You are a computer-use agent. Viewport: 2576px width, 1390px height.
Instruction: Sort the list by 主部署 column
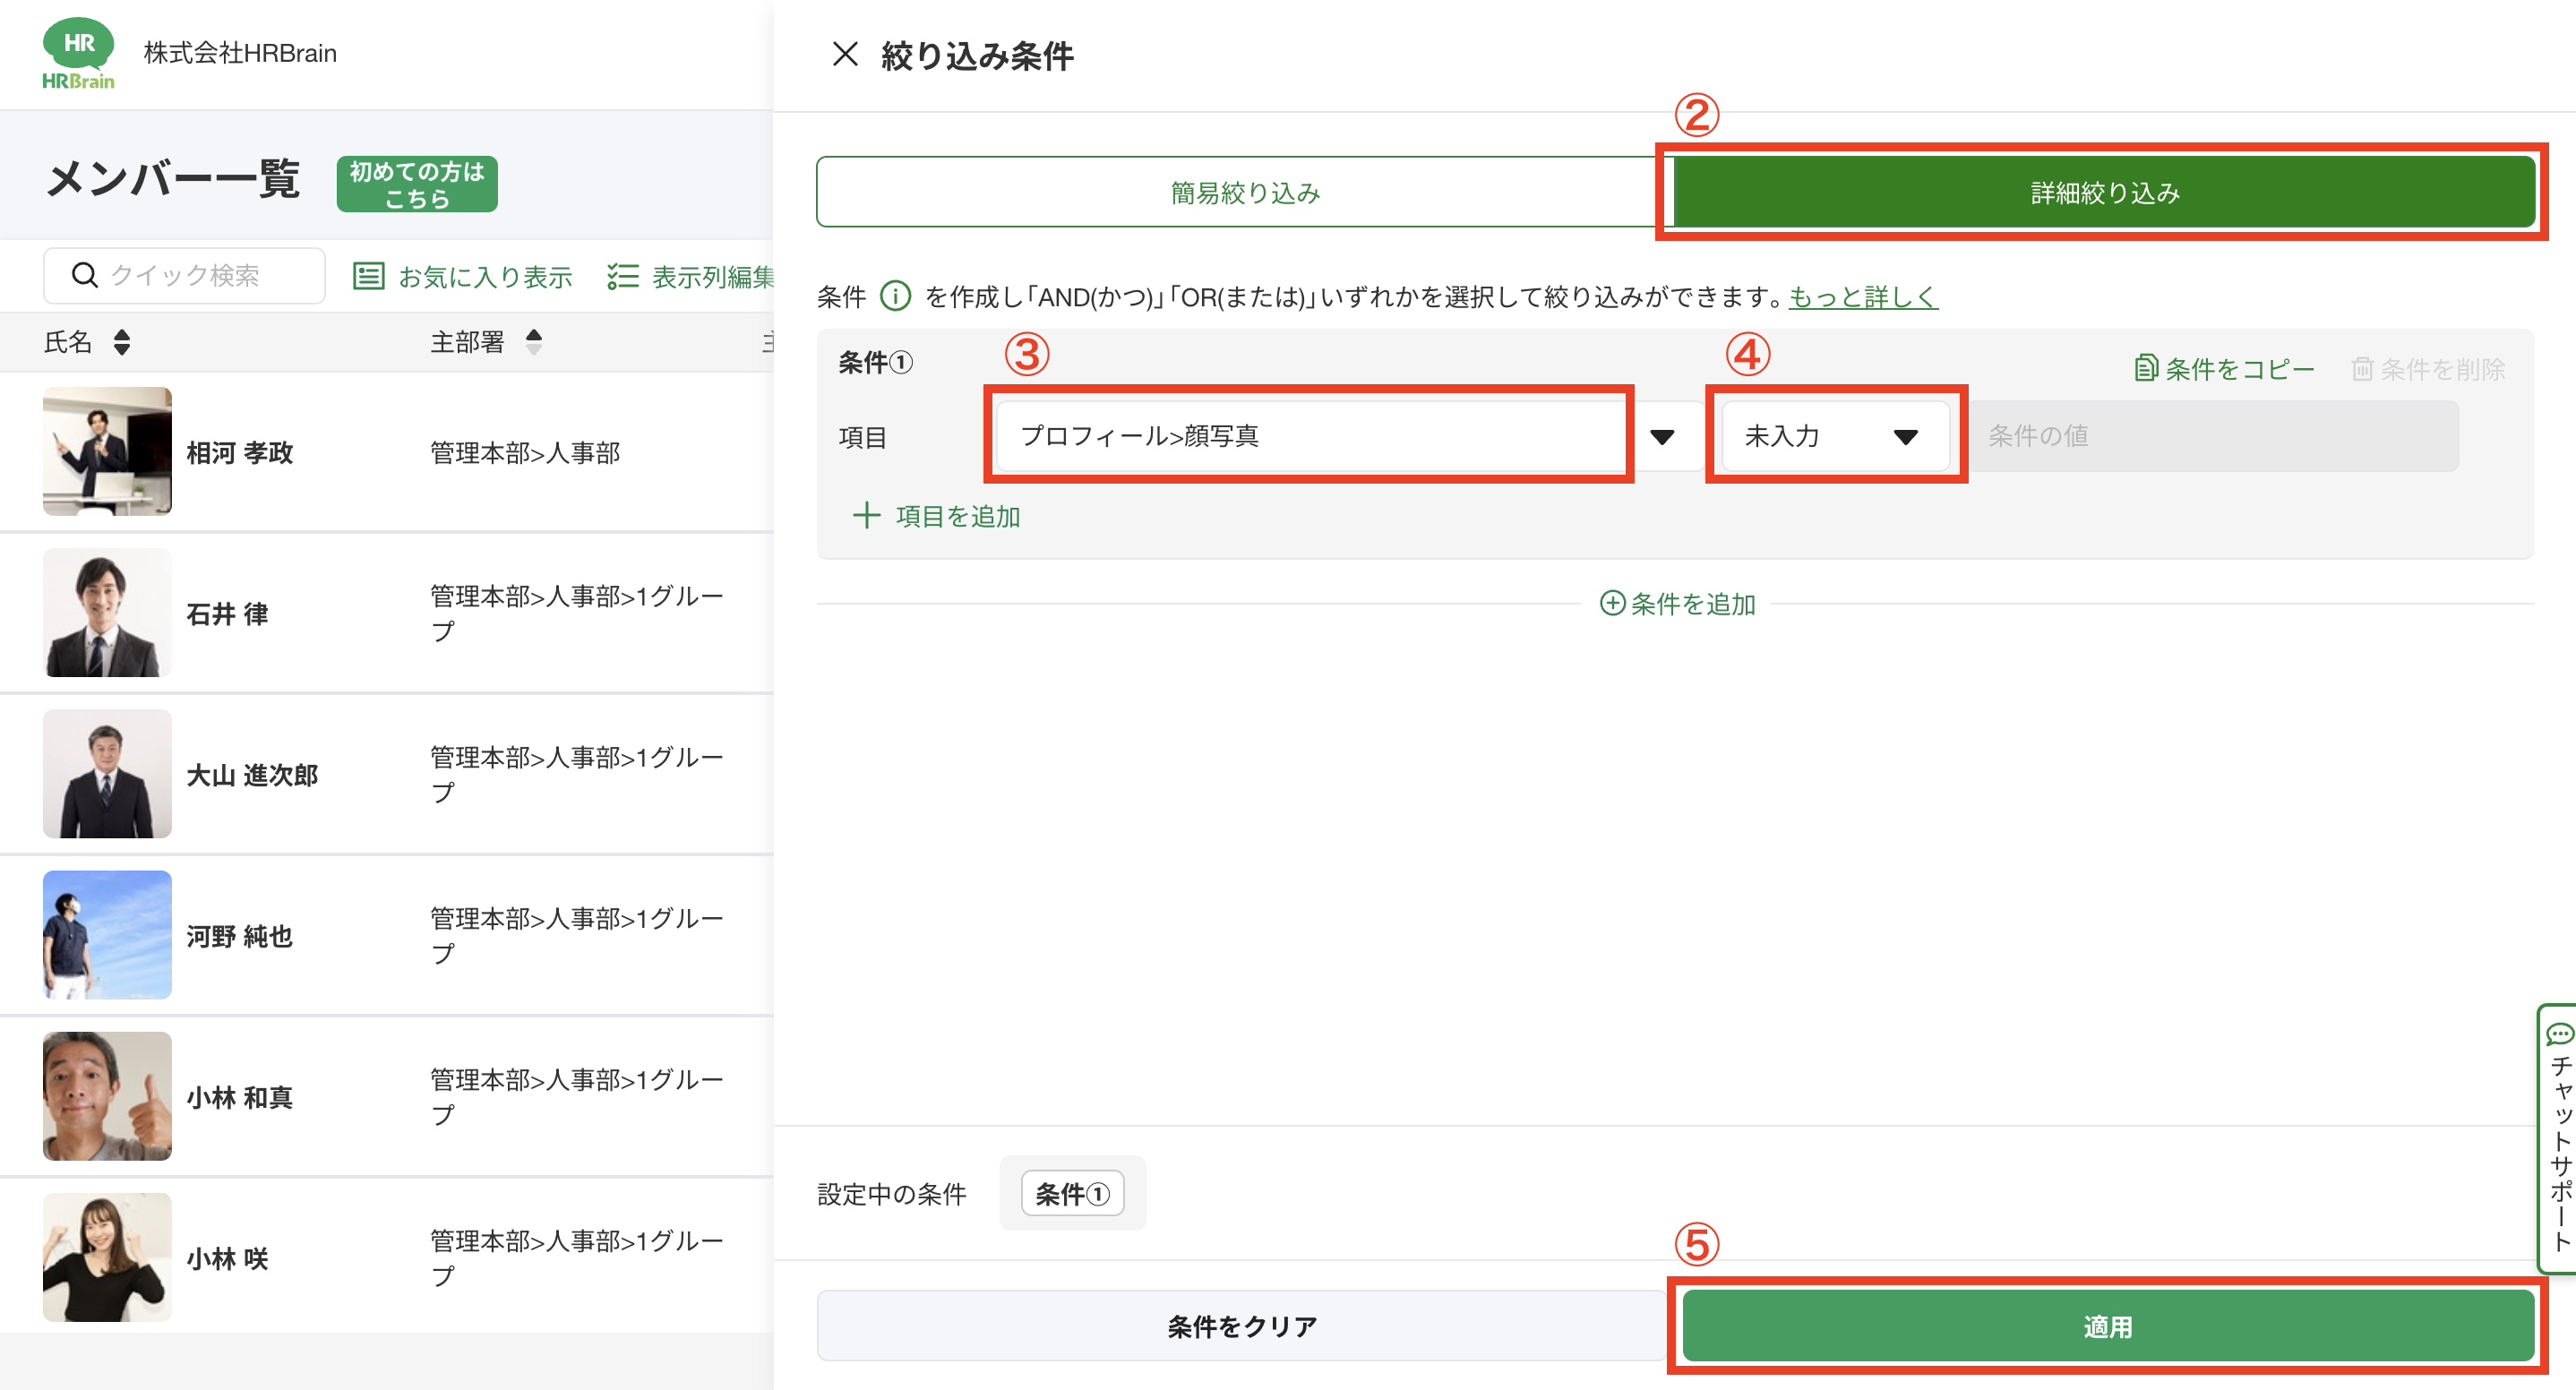point(534,342)
